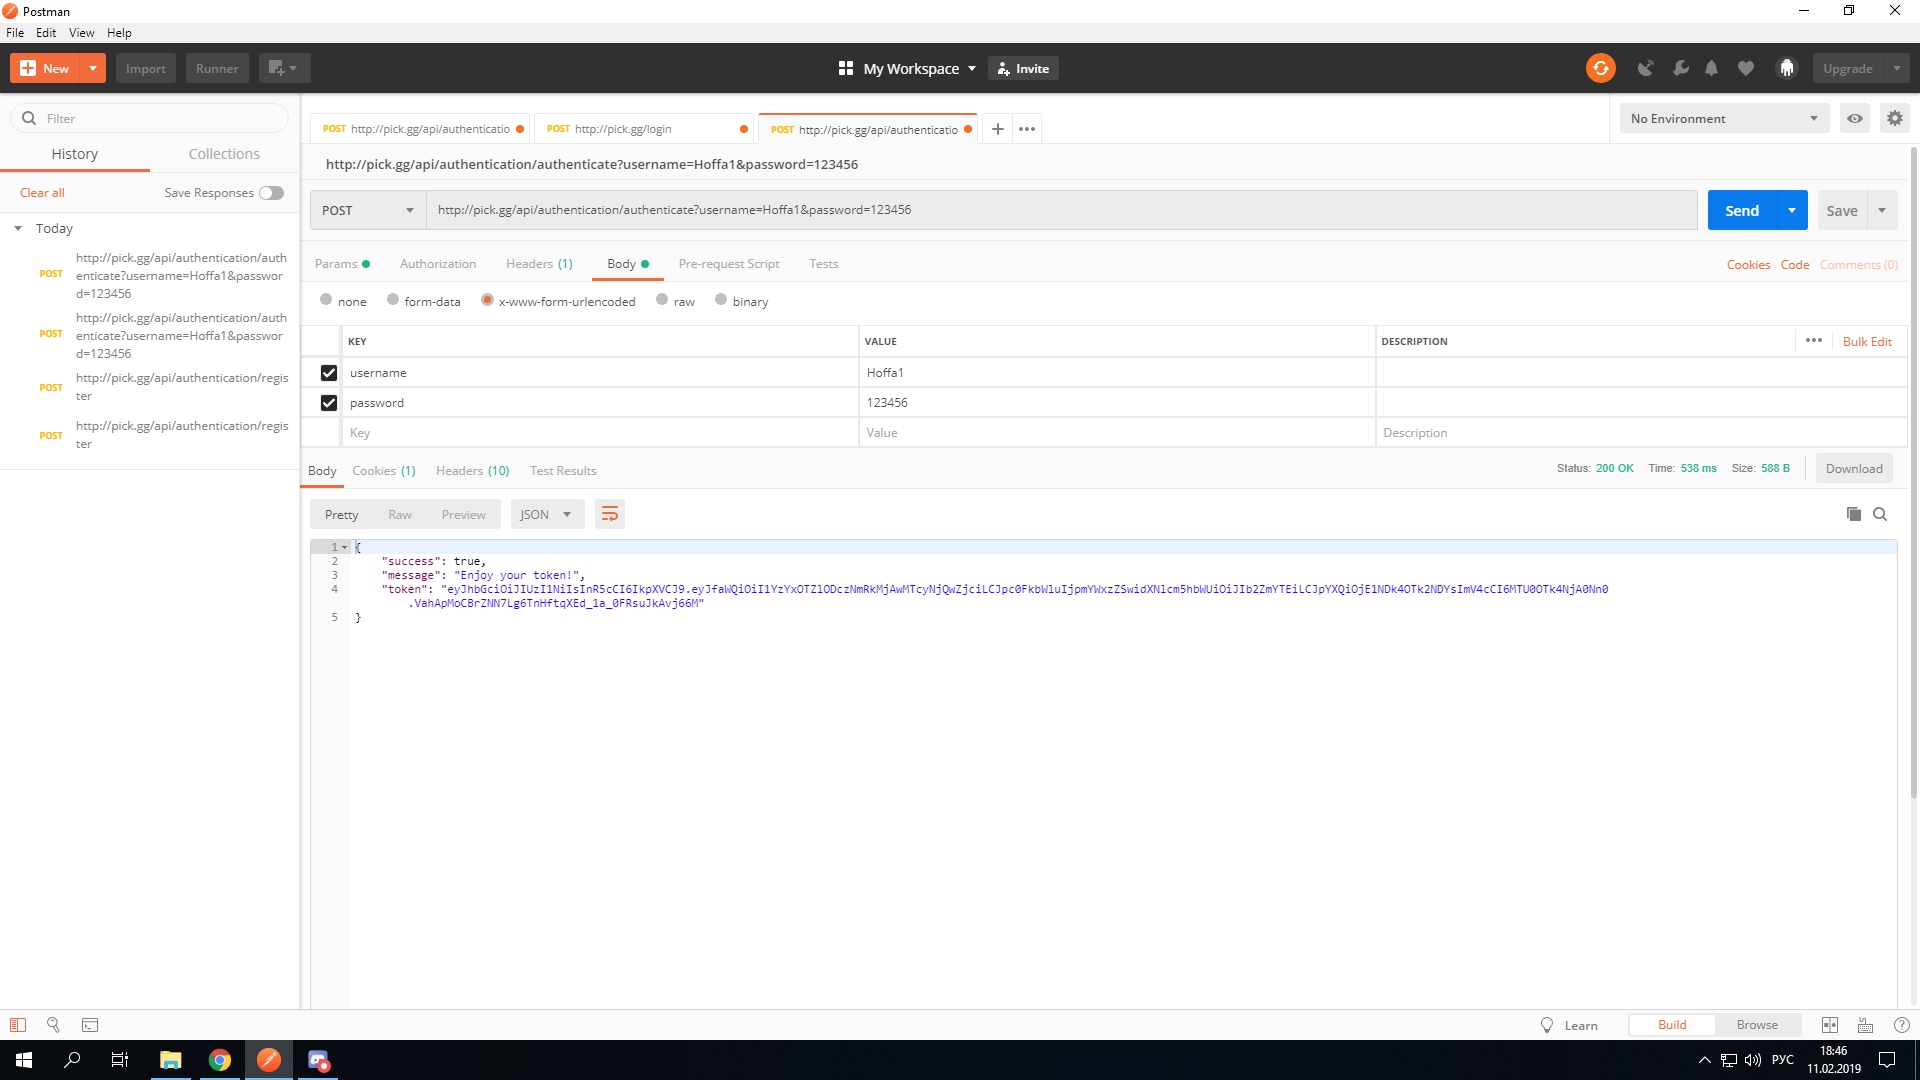The width and height of the screenshot is (1920, 1080).
Task: Click the environment quick look eye icon
Action: click(x=1854, y=118)
